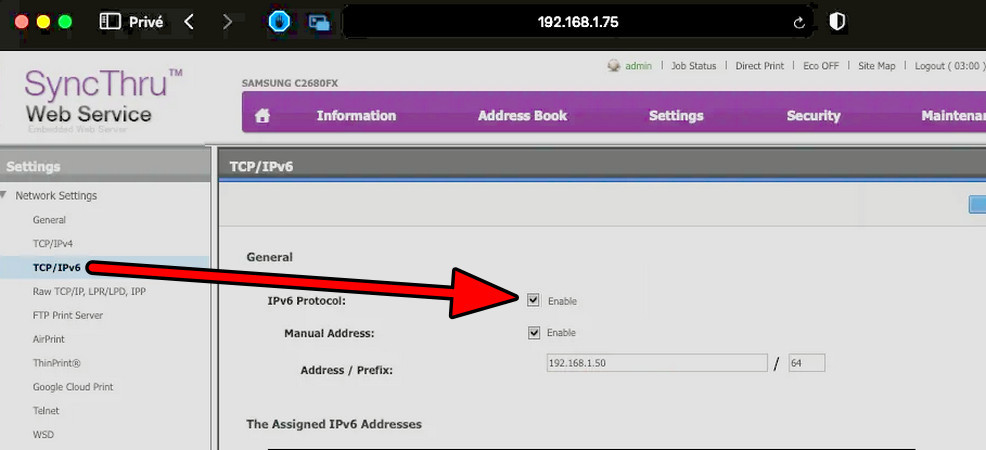The image size is (986, 450).
Task: Open FTP Print Server settings
Action: (x=68, y=315)
